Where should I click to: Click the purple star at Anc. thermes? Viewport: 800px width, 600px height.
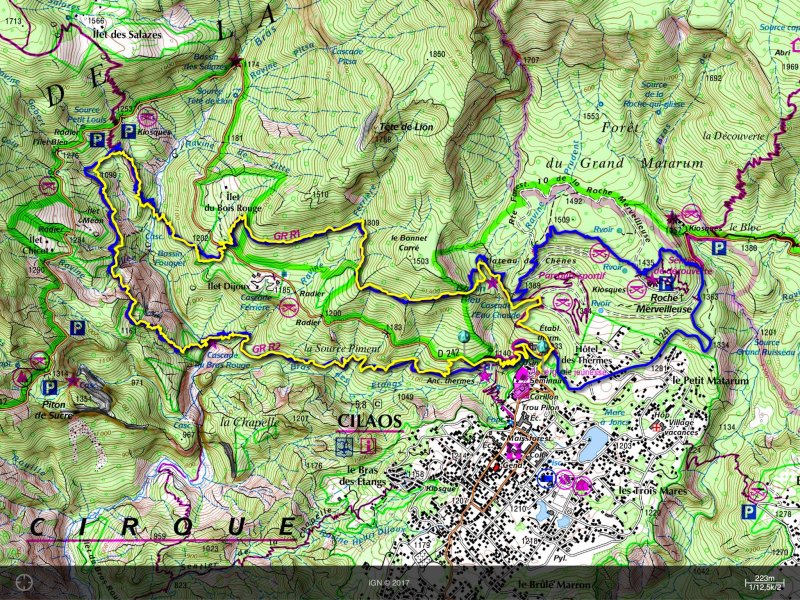(x=486, y=376)
